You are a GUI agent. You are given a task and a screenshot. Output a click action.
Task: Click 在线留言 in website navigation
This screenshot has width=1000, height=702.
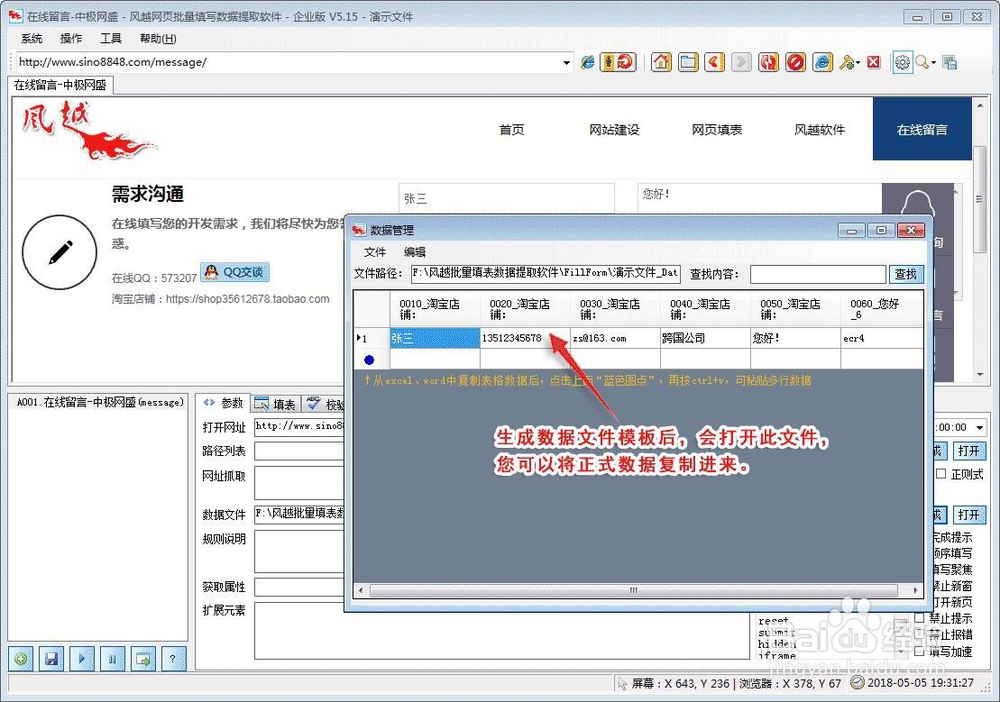[922, 129]
